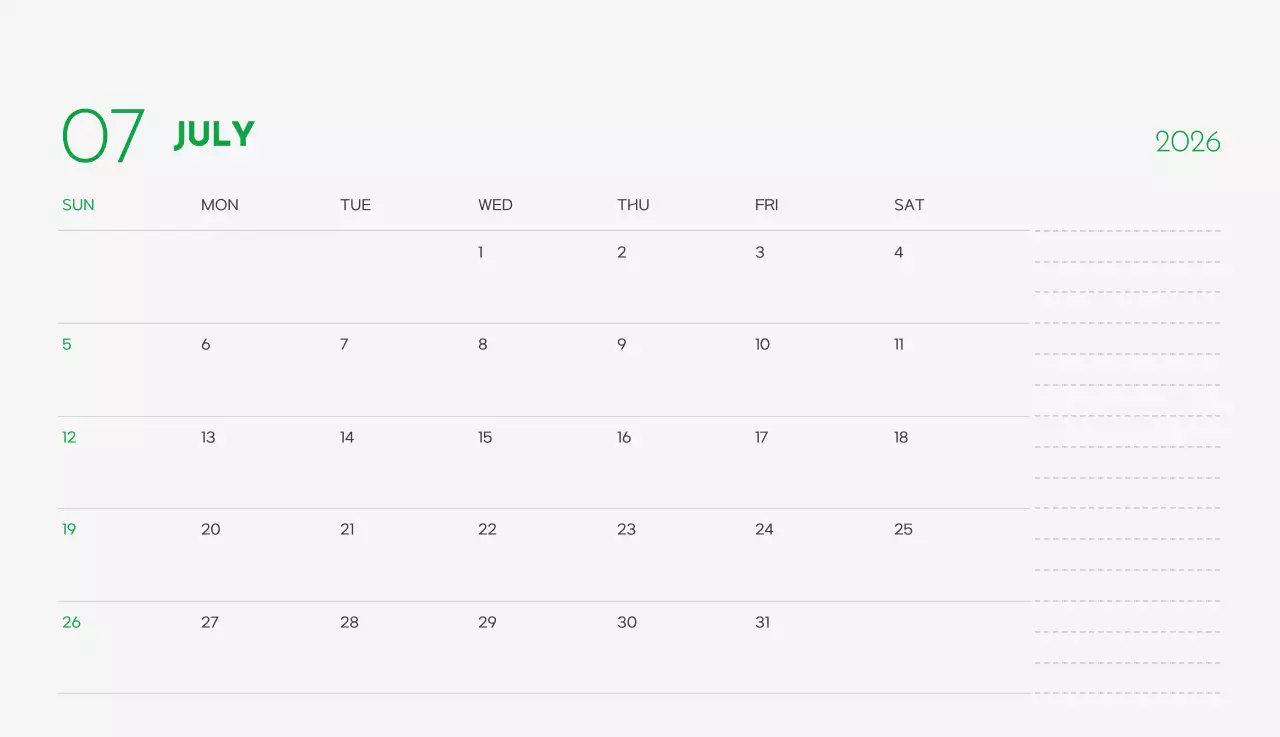This screenshot has width=1280, height=737.
Task: Select July 21 in the Tuesday column
Action: pyautogui.click(x=347, y=530)
